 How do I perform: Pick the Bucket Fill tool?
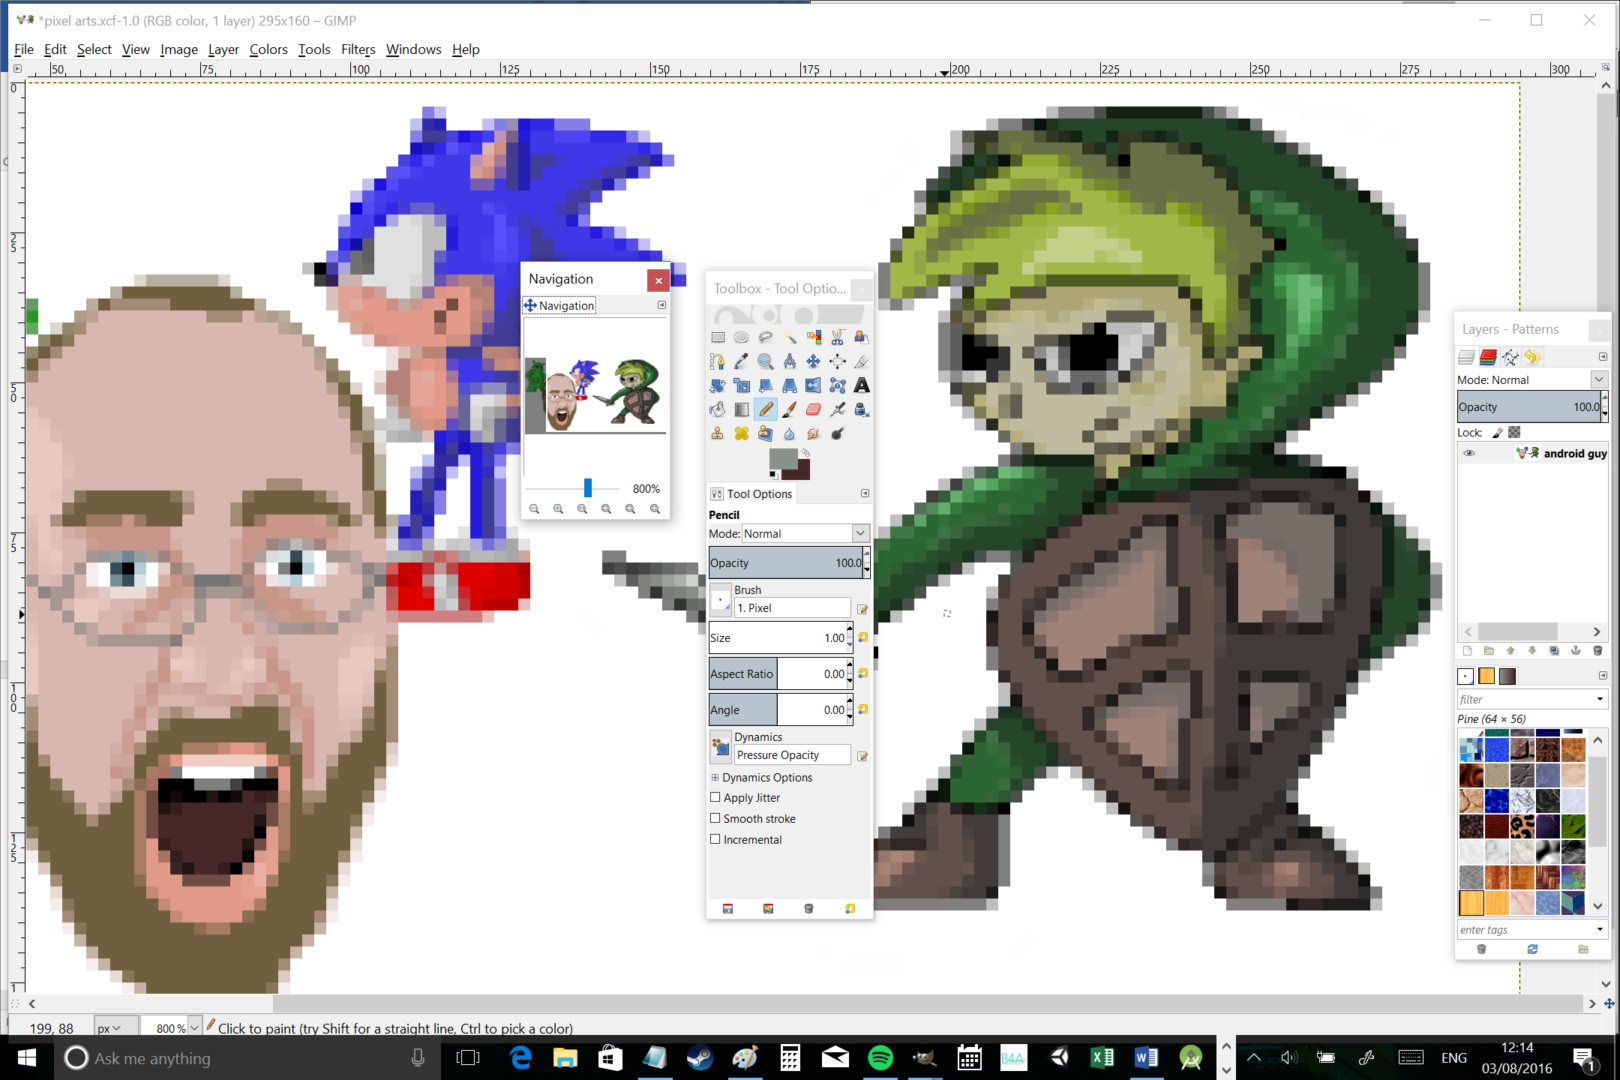coord(718,409)
